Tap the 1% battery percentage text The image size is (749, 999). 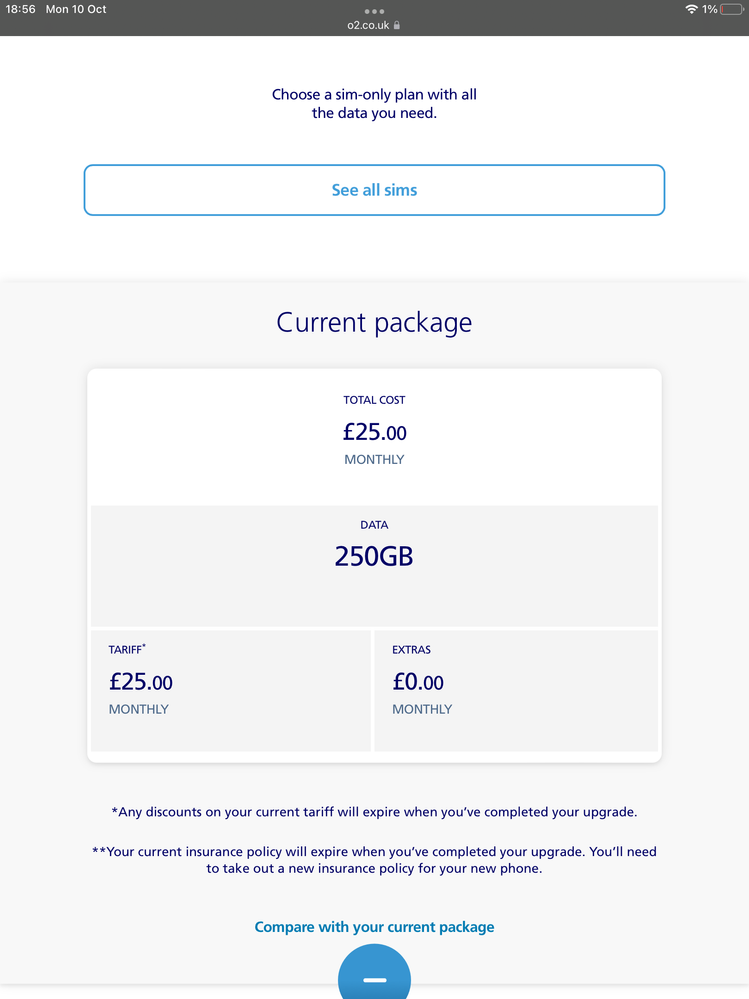710,9
